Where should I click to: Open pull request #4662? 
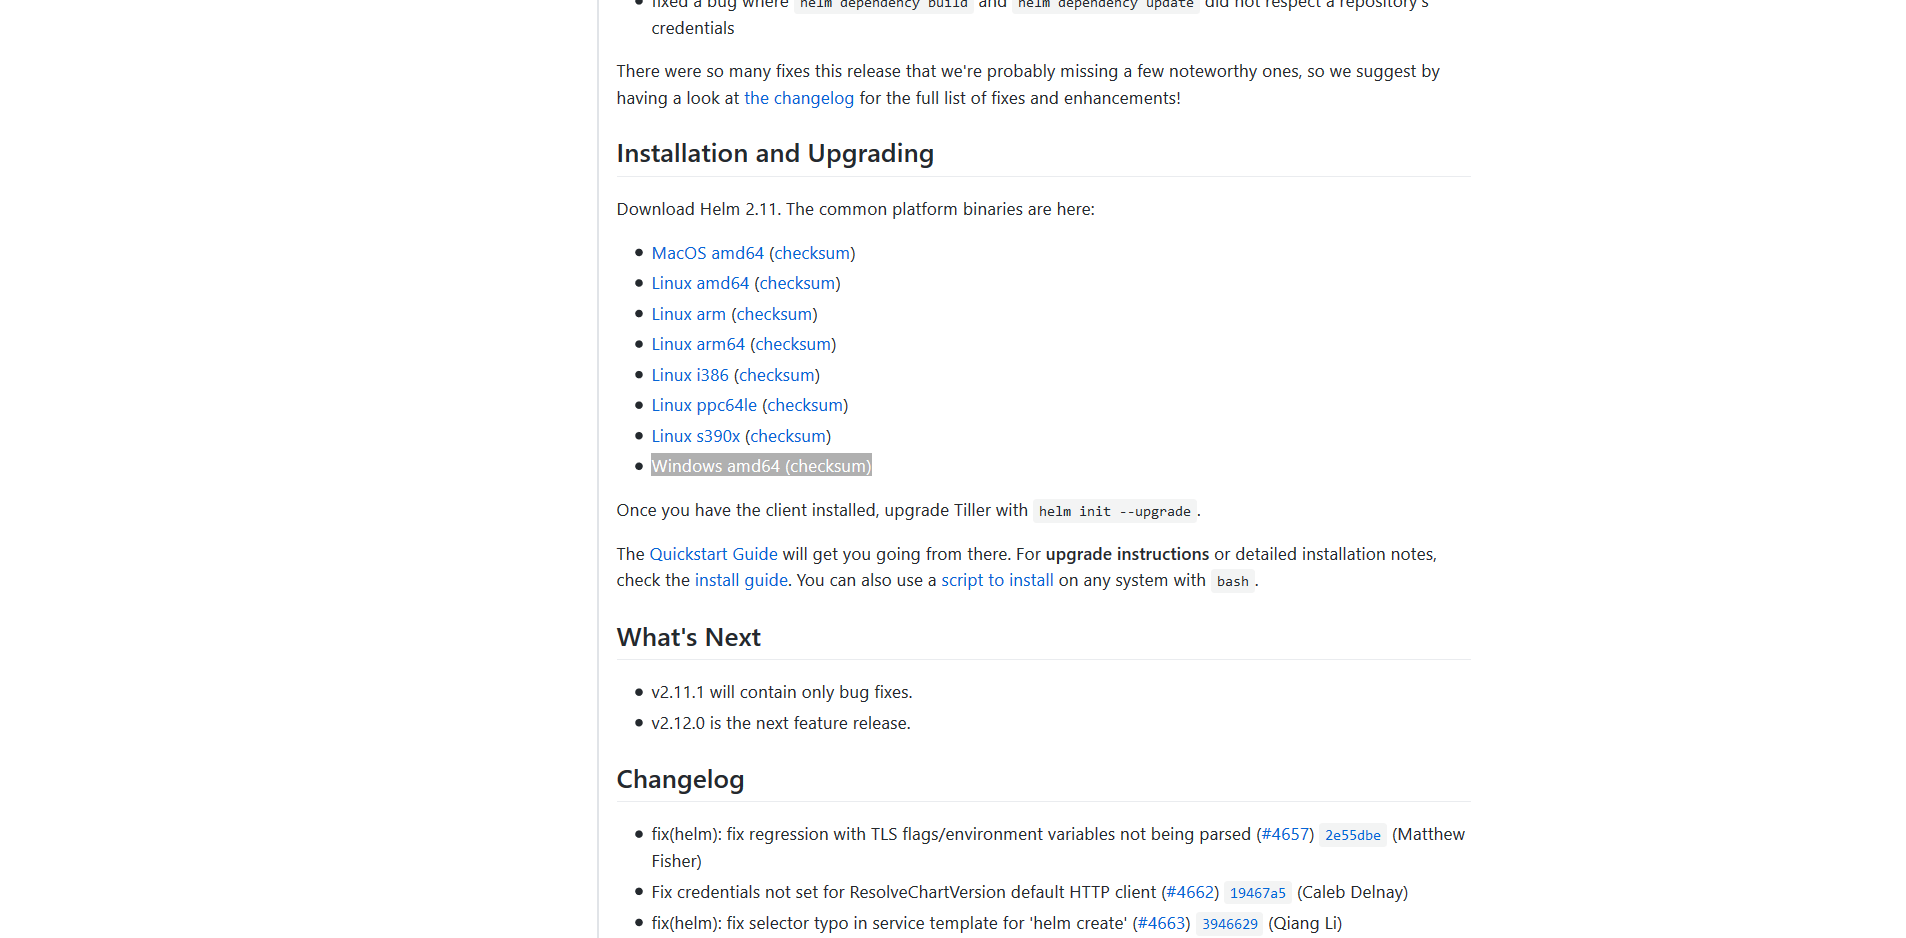click(x=1190, y=892)
